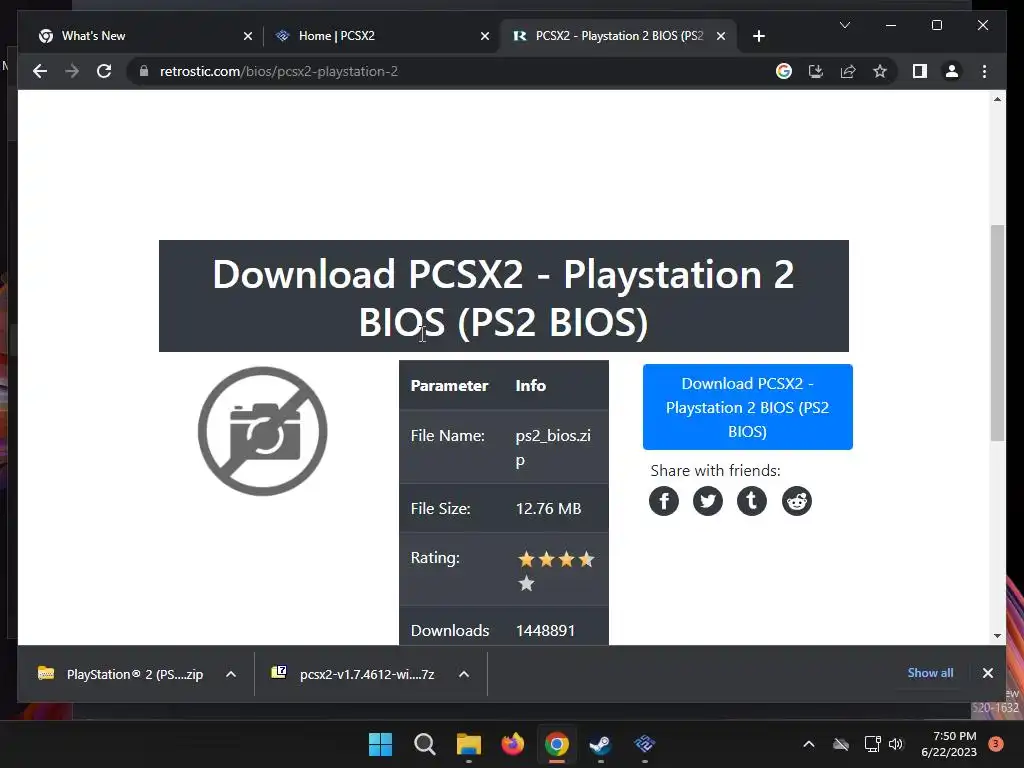The width and height of the screenshot is (1024, 768).
Task: Select file name ps2_bios.zip text
Action: pos(553,447)
